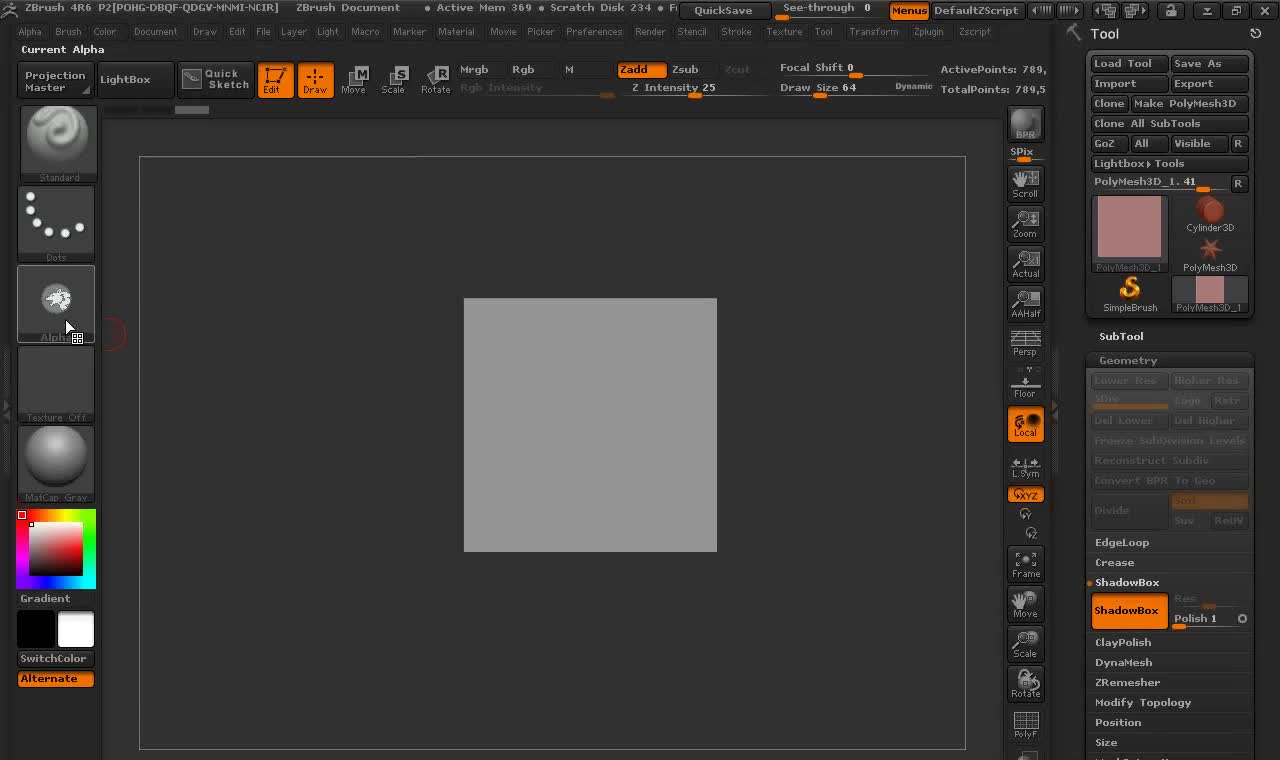The width and height of the screenshot is (1280, 760).
Task: Select the Zoom canvas tool
Action: (x=1025, y=223)
